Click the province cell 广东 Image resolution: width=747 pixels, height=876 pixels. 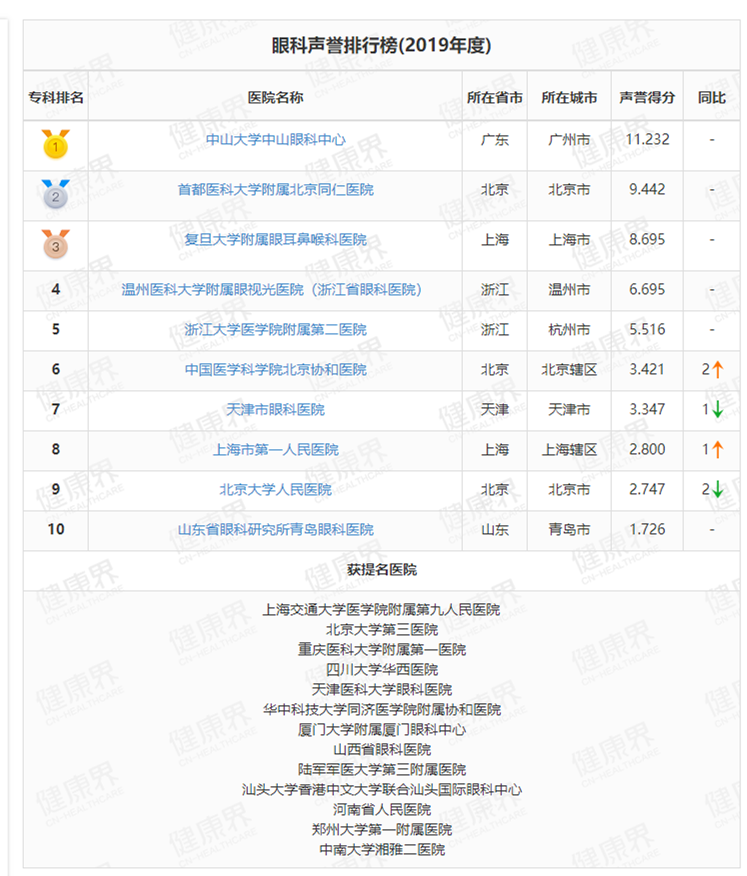coord(495,140)
